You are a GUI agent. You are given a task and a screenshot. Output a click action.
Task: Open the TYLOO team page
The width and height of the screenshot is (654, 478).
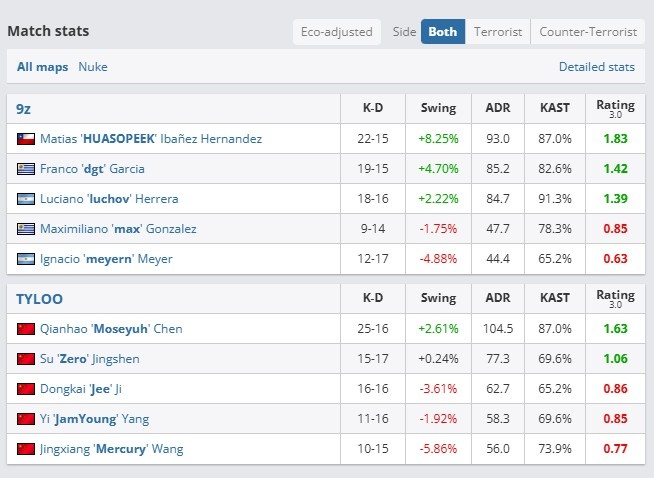click(x=40, y=299)
